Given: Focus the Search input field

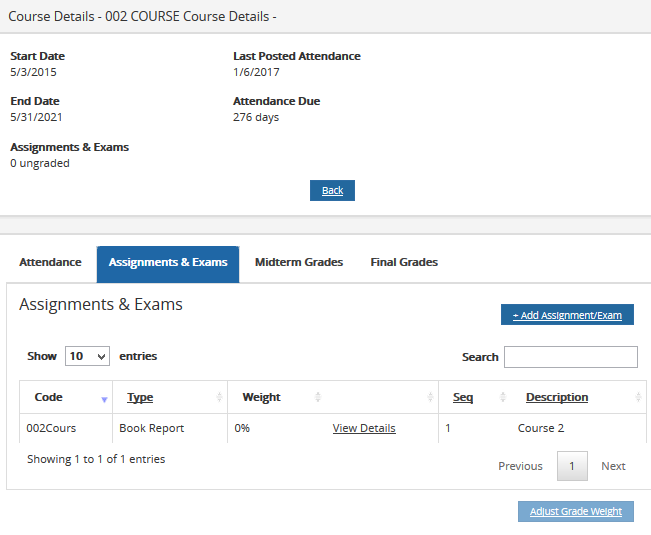Looking at the screenshot, I should [x=570, y=357].
